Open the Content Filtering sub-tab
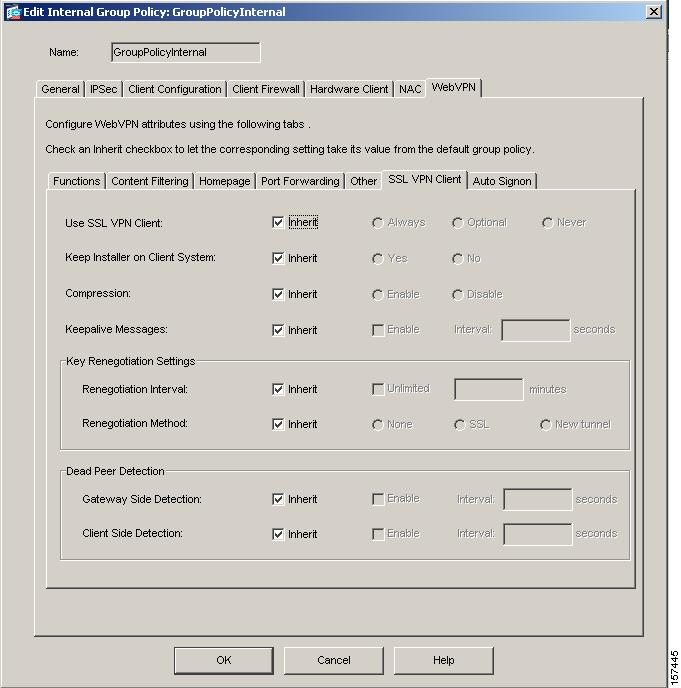The height and width of the screenshot is (688, 681). pyautogui.click(x=150, y=181)
